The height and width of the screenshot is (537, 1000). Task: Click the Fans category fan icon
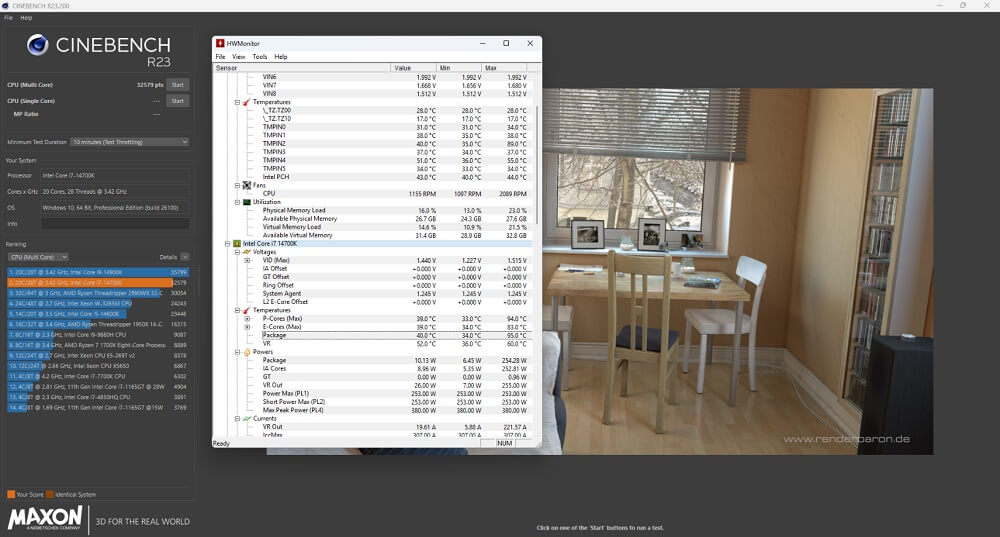pos(246,185)
